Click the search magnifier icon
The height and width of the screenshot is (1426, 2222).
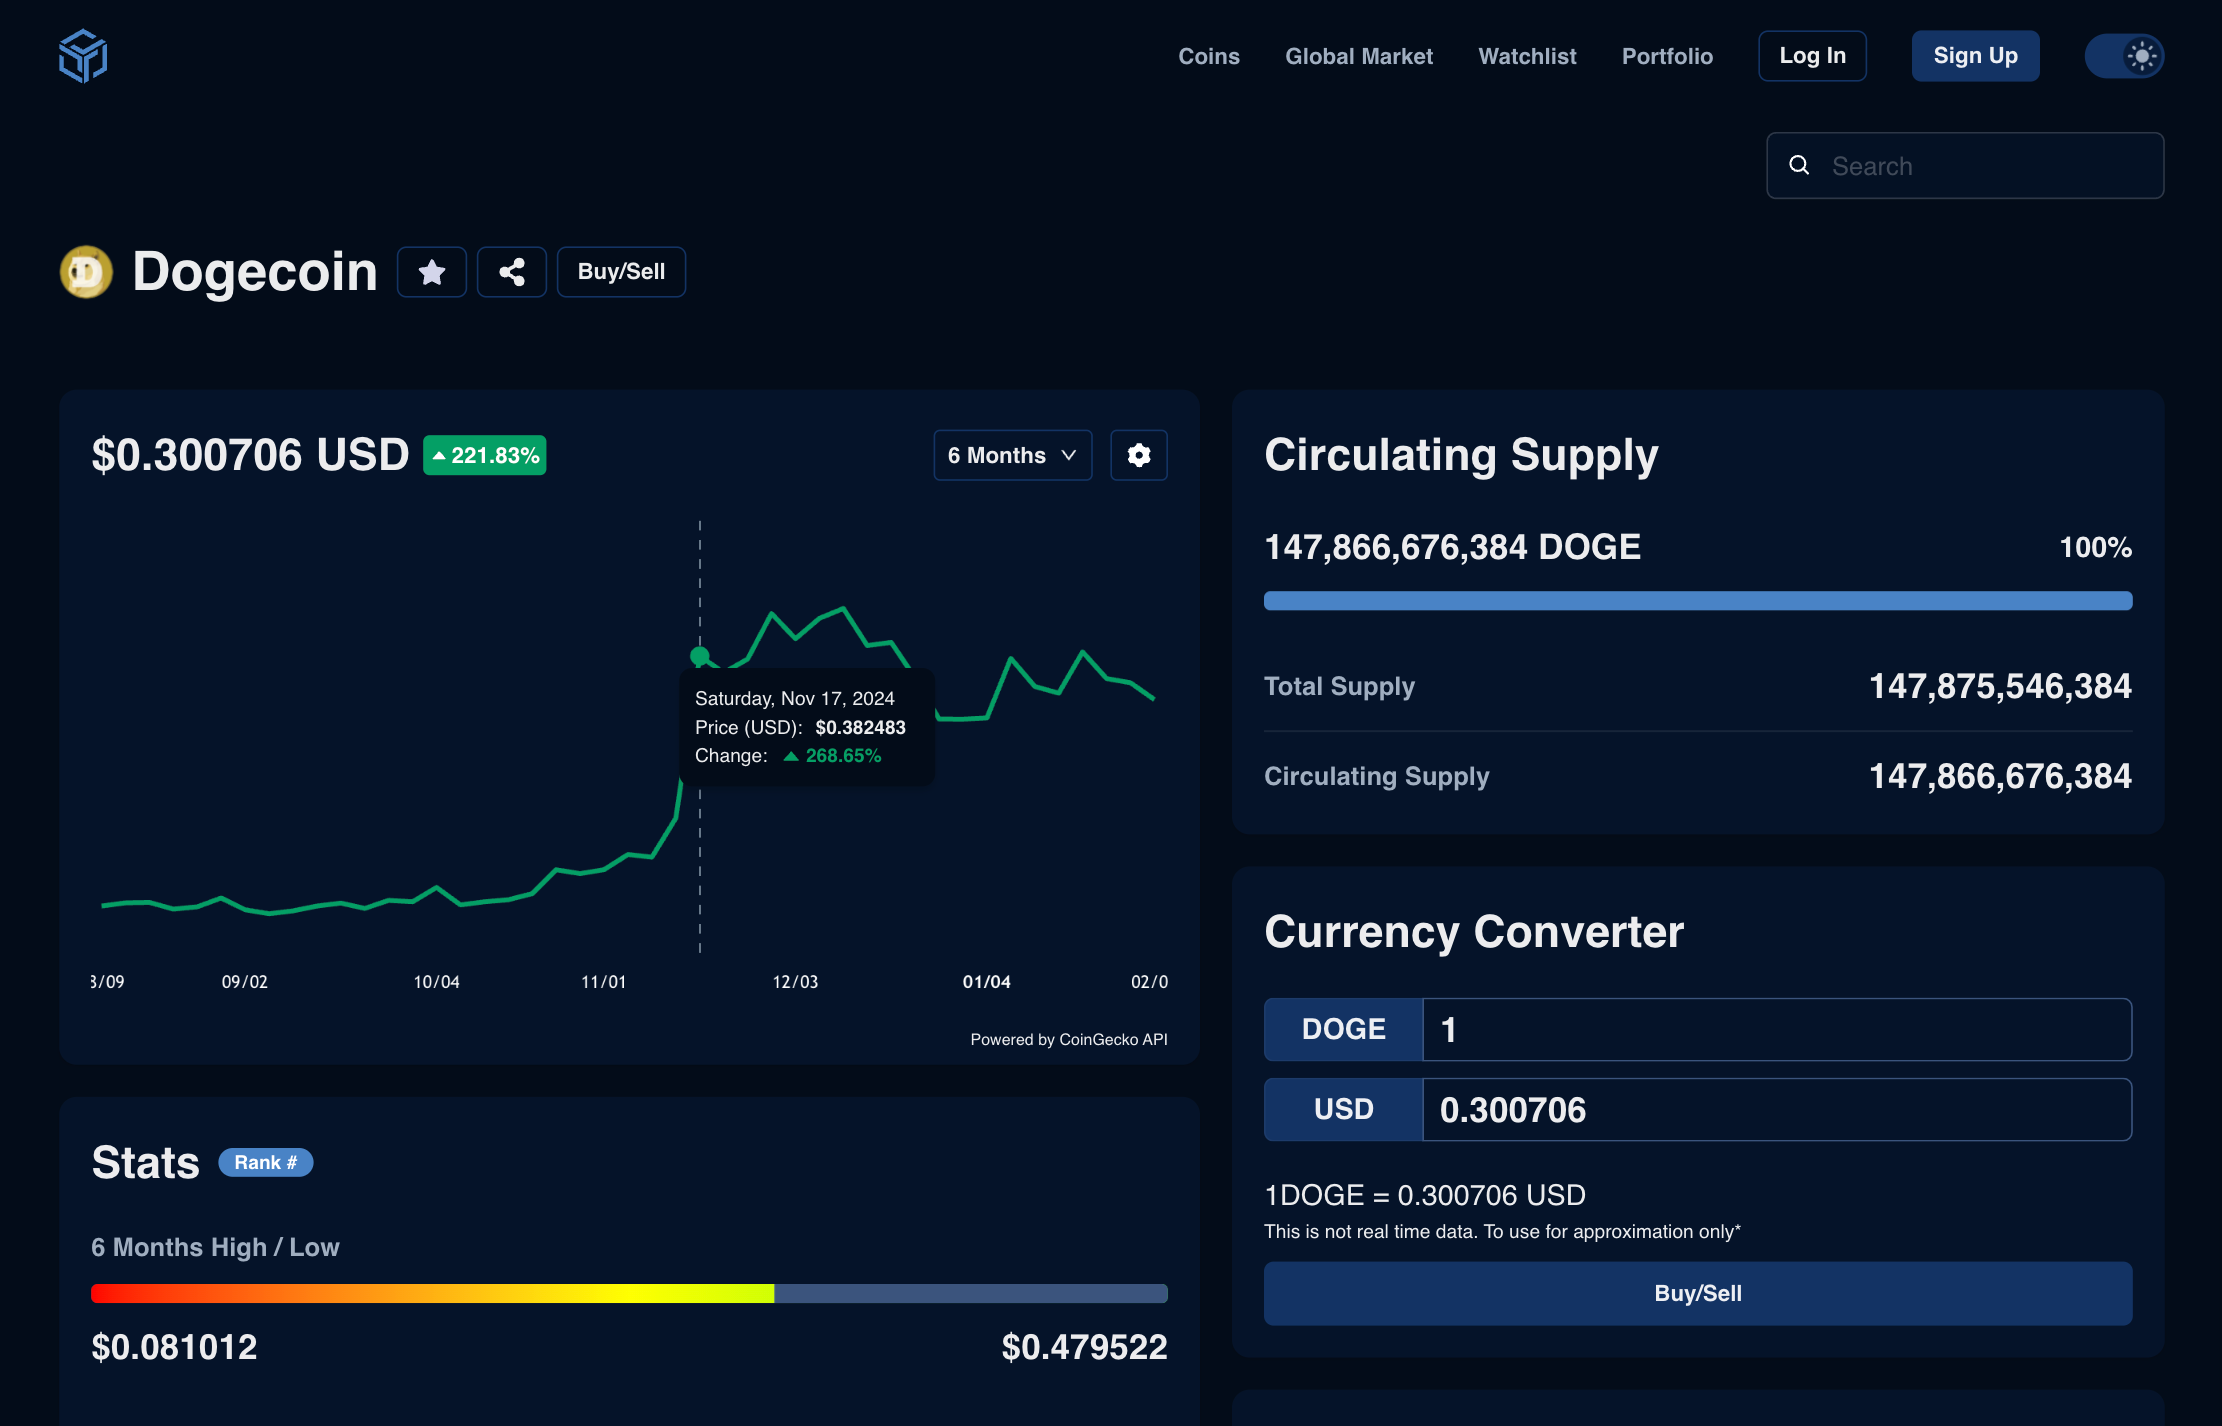pyautogui.click(x=1799, y=166)
